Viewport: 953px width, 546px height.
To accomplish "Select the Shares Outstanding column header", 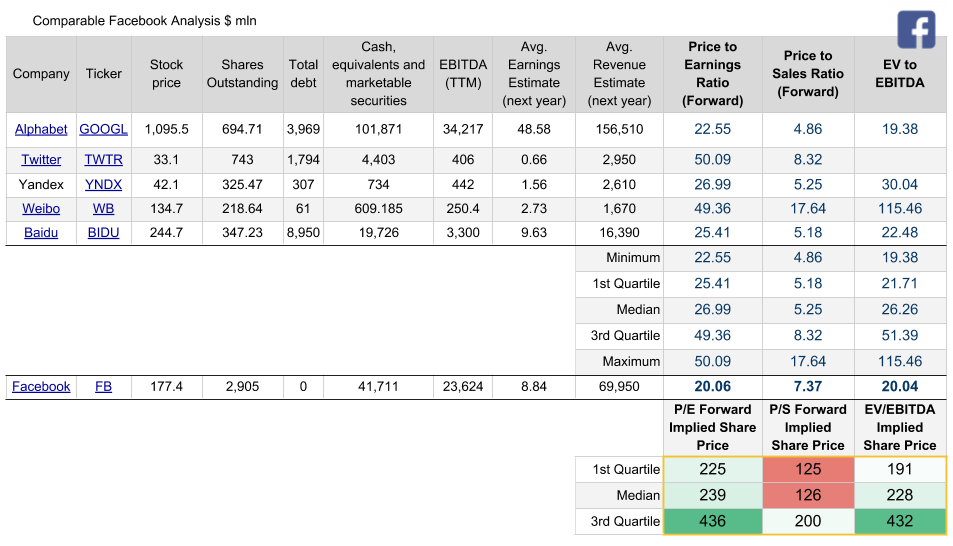I will click(242, 74).
